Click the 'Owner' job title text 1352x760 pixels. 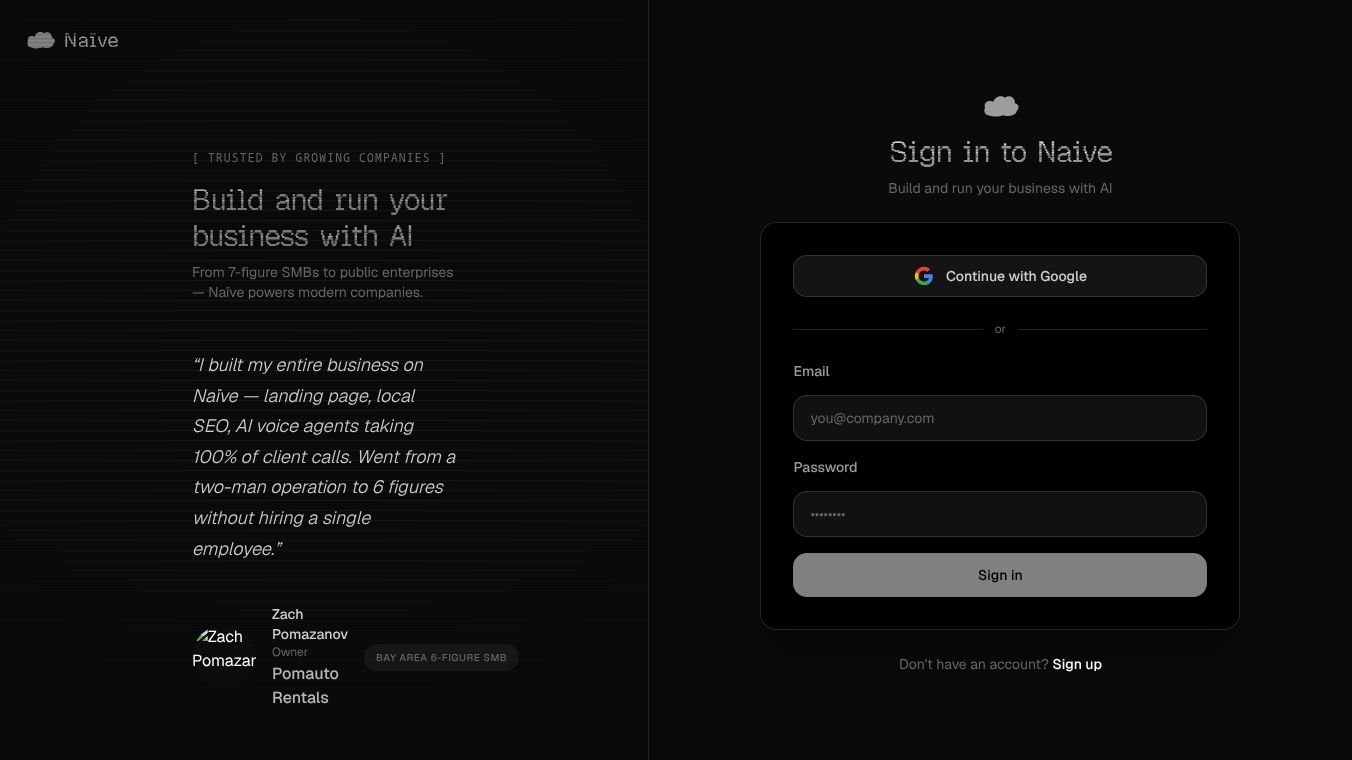pos(290,652)
